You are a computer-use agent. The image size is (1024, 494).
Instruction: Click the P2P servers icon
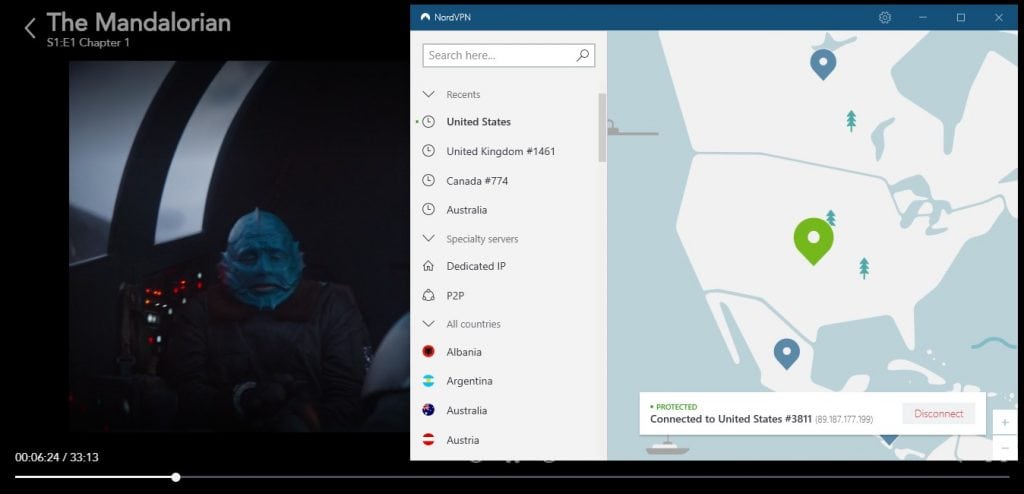(x=428, y=295)
